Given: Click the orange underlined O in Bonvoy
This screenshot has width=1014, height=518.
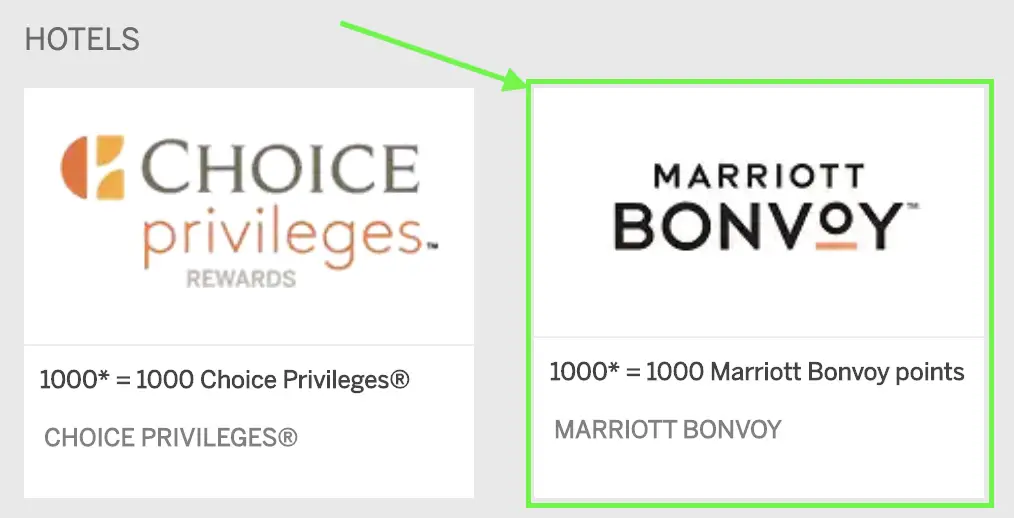Looking at the screenshot, I should (x=837, y=228).
